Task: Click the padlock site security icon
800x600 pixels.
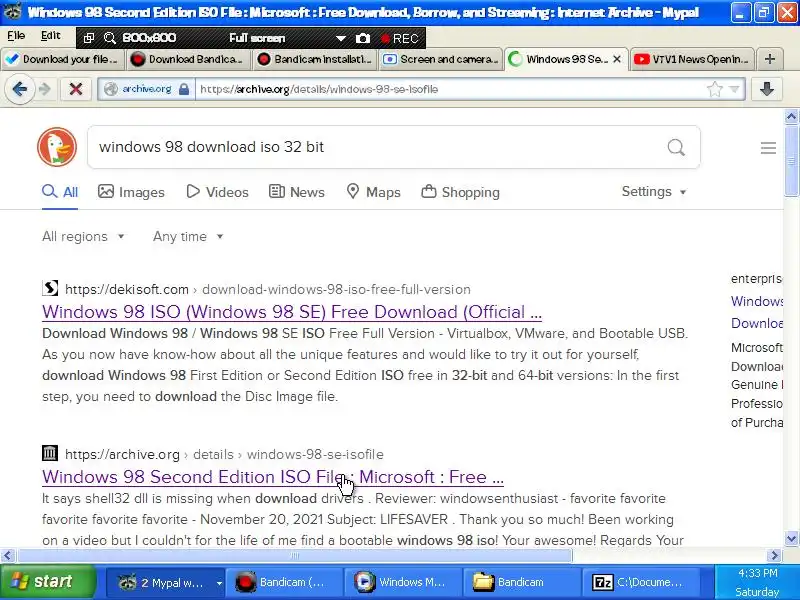Action: (x=184, y=89)
